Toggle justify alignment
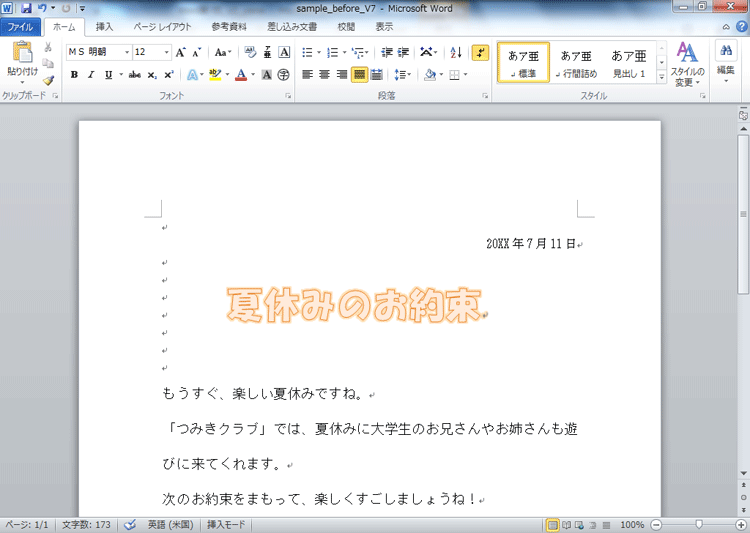750x533 pixels. pos(359,75)
